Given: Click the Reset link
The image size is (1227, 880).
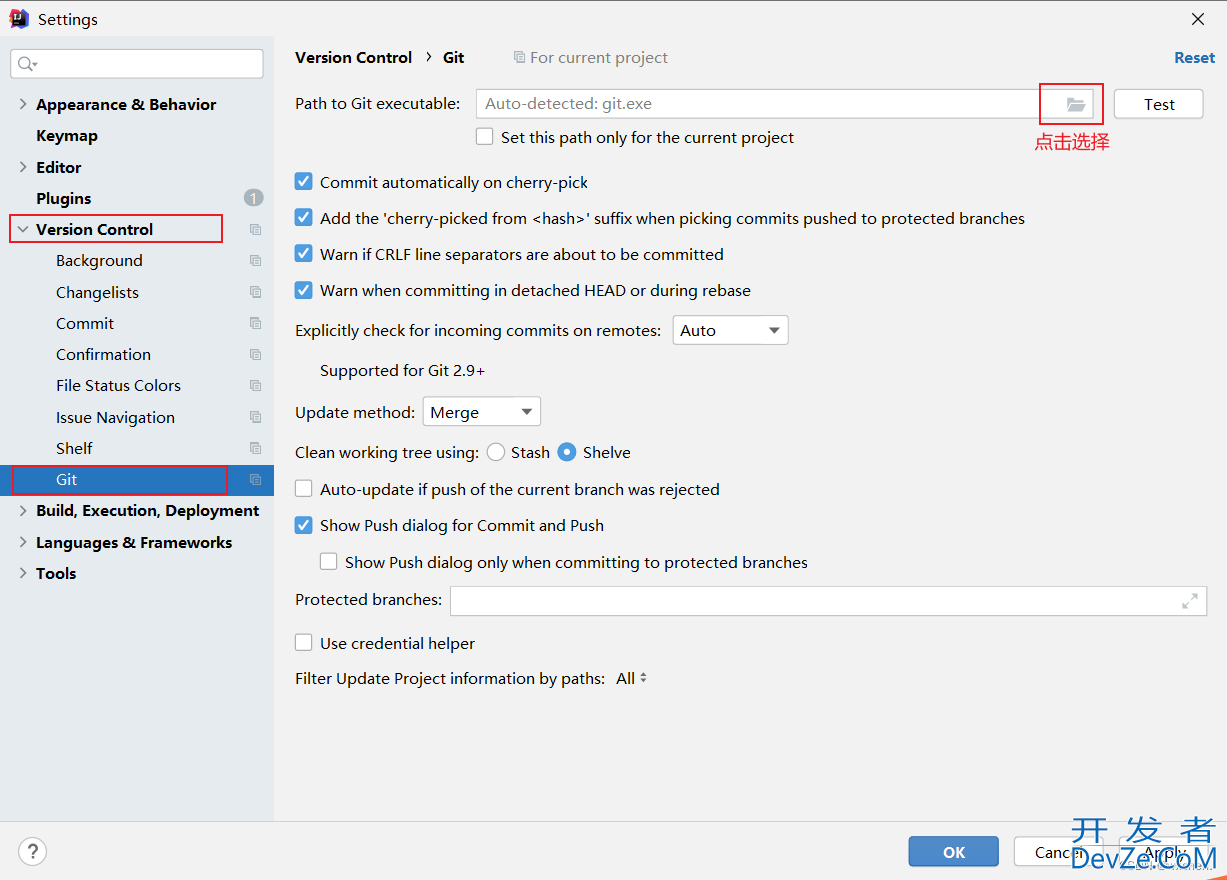Looking at the screenshot, I should 1194,58.
